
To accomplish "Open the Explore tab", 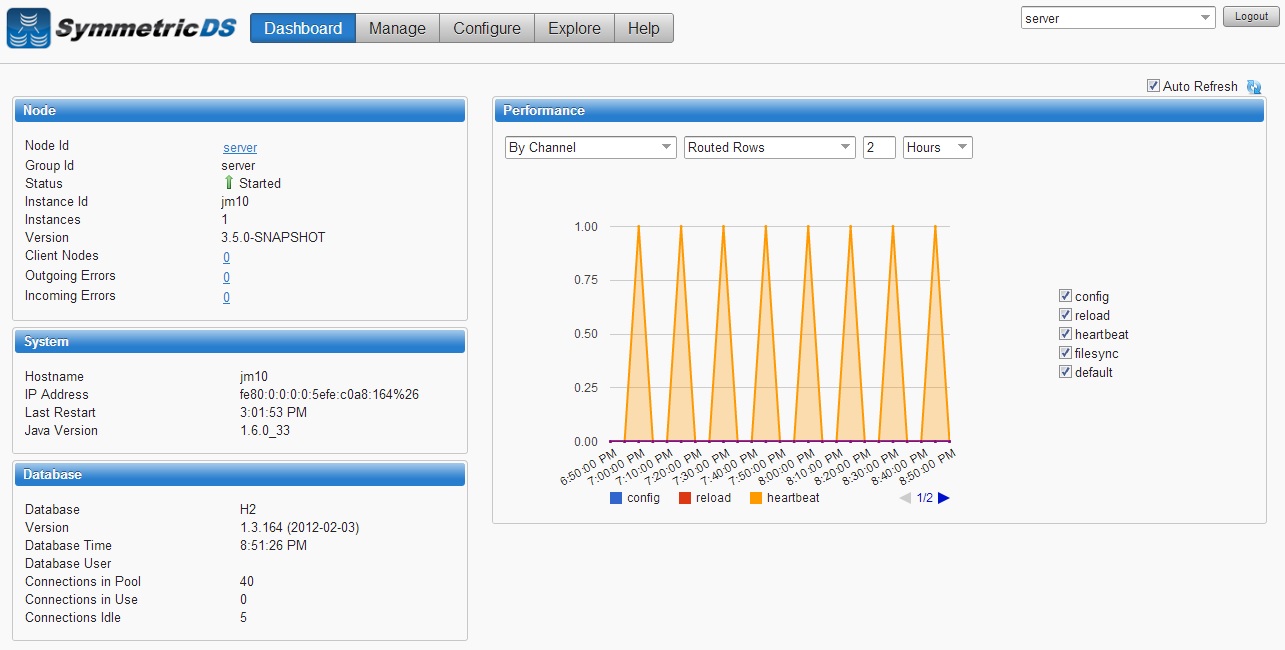I will [574, 28].
